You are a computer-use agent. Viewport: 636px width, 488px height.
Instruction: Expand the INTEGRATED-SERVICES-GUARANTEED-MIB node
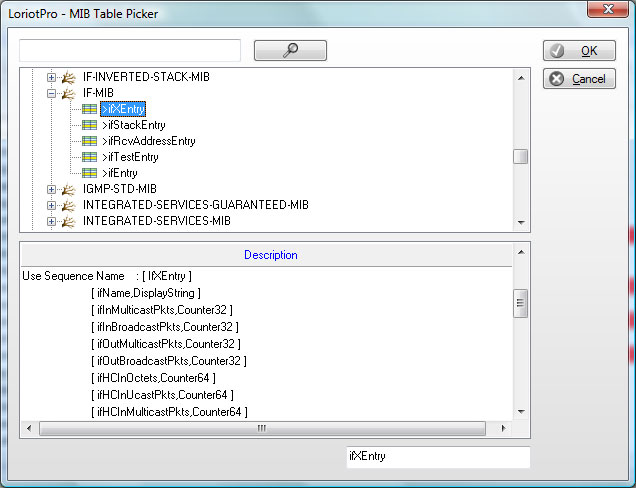pyautogui.click(x=51, y=205)
